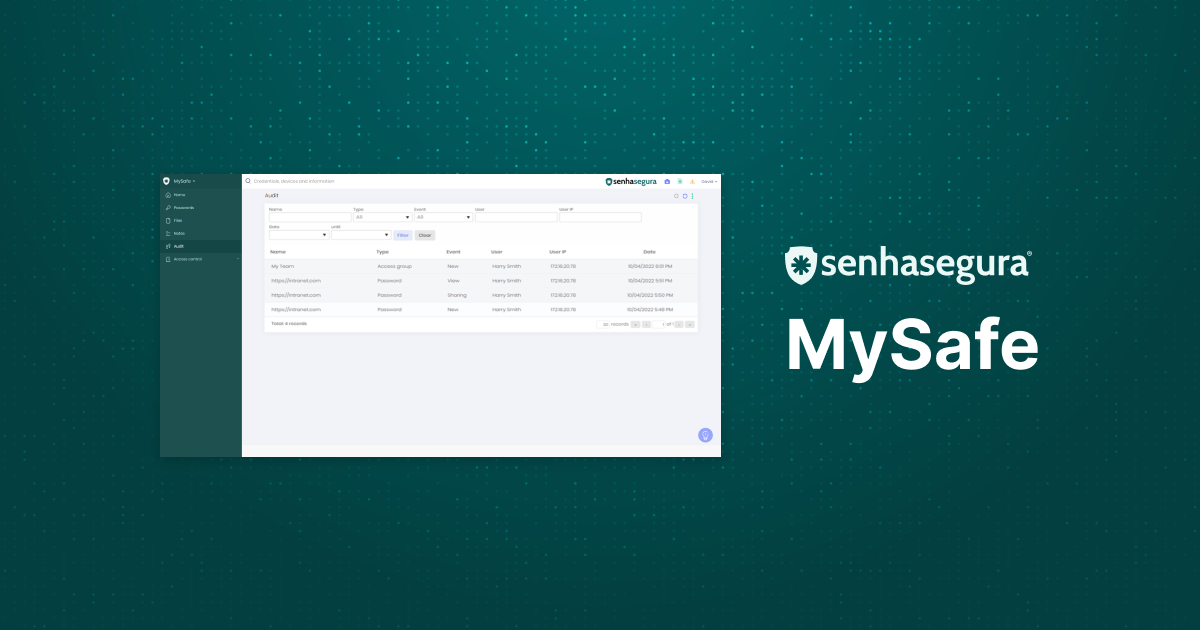The image size is (1200, 630).
Task: Open the Files section from sidebar
Action: pyautogui.click(x=167, y=220)
